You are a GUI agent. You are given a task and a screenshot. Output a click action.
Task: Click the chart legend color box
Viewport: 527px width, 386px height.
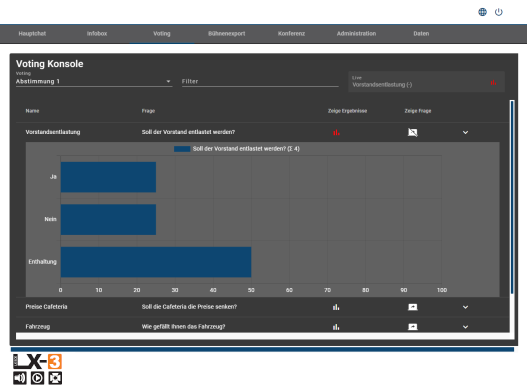182,149
